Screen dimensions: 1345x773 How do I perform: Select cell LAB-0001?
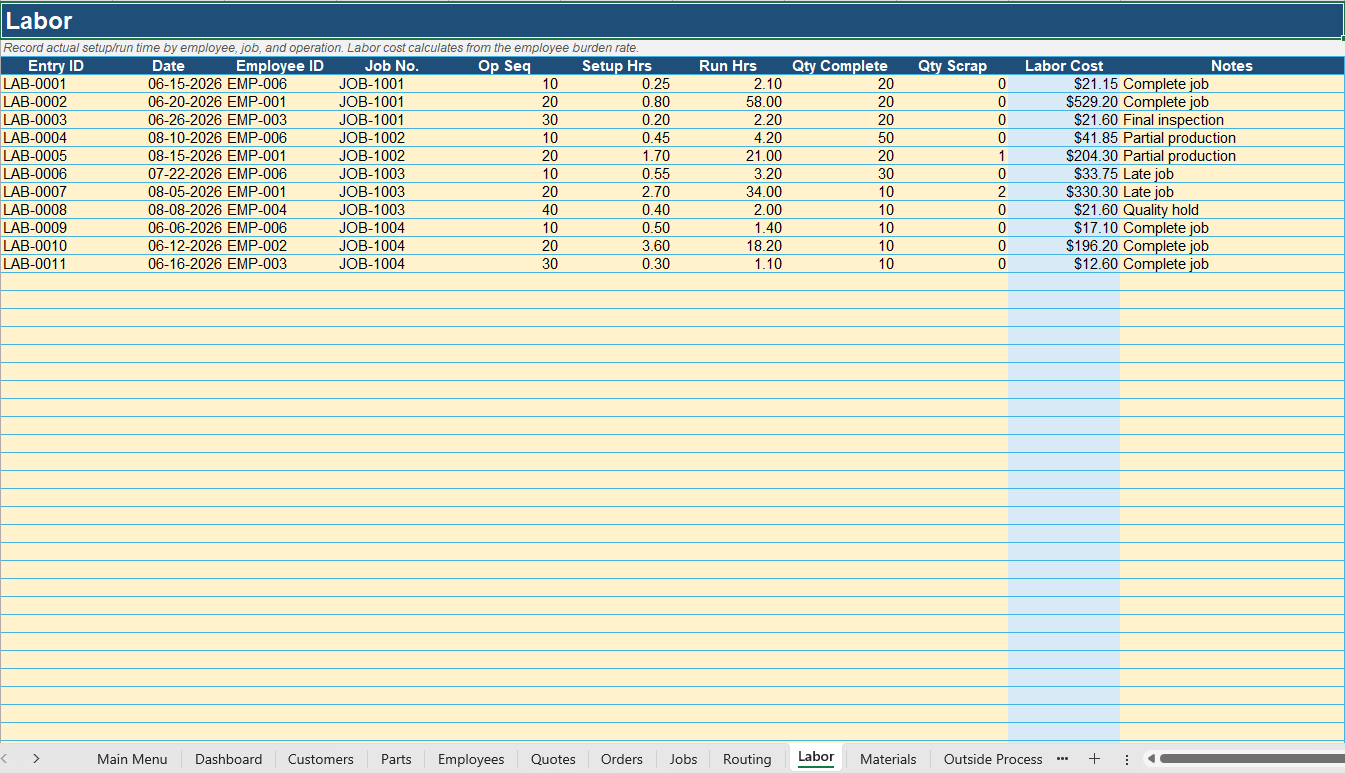click(x=56, y=84)
